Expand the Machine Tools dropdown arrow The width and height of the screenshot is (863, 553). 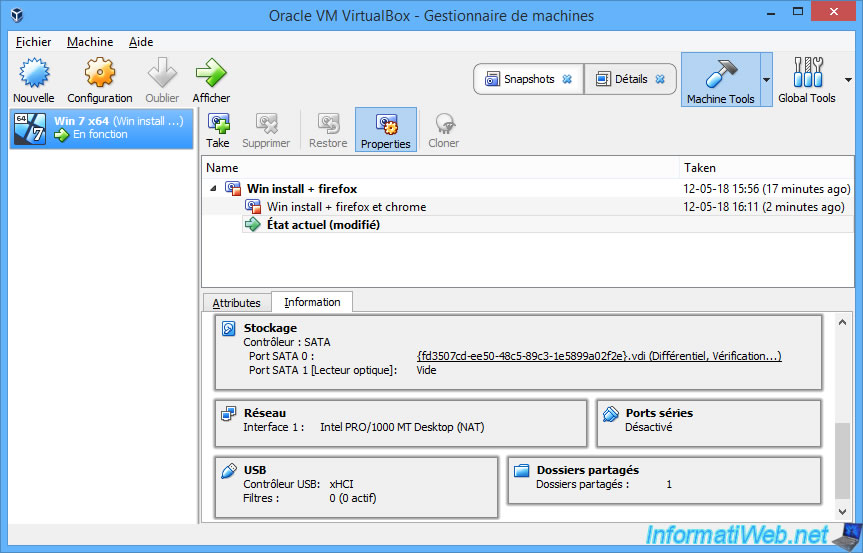[767, 79]
